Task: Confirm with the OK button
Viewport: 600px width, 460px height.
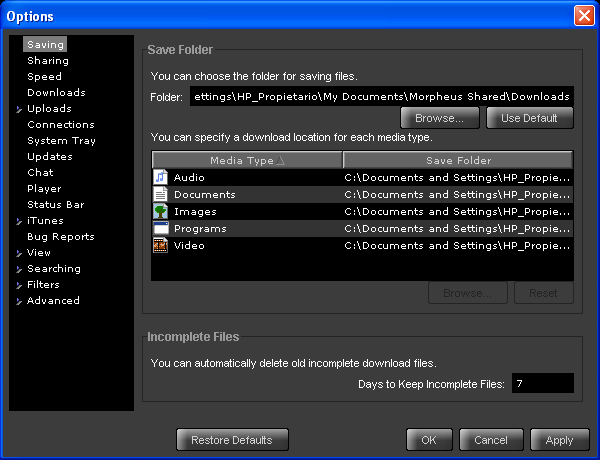Action: [429, 440]
